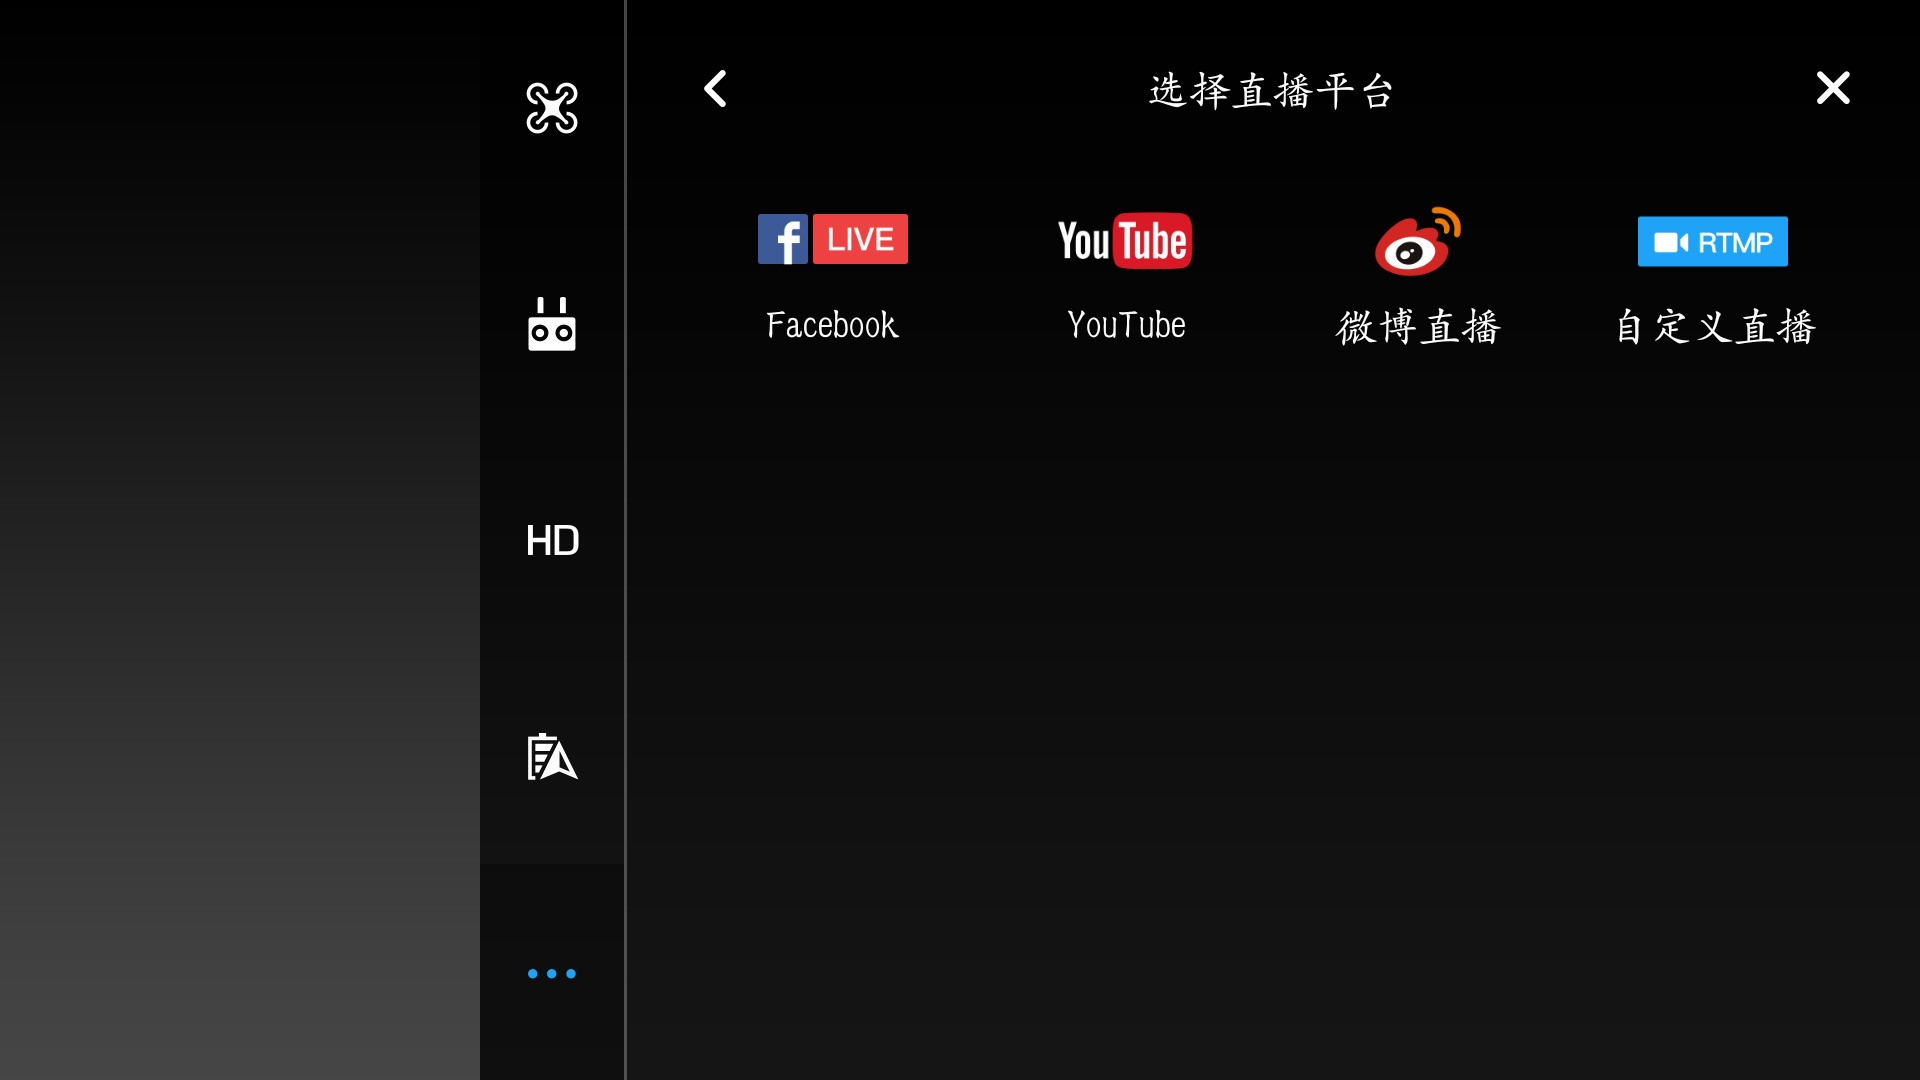
Task: Choose the YouTube text label
Action: tap(1126, 325)
